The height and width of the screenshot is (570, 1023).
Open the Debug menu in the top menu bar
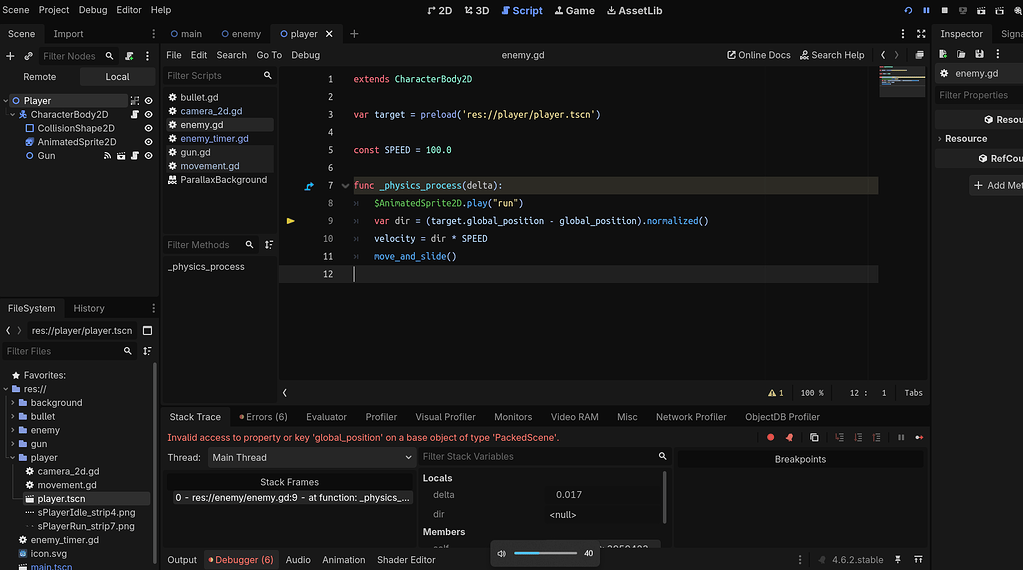93,10
